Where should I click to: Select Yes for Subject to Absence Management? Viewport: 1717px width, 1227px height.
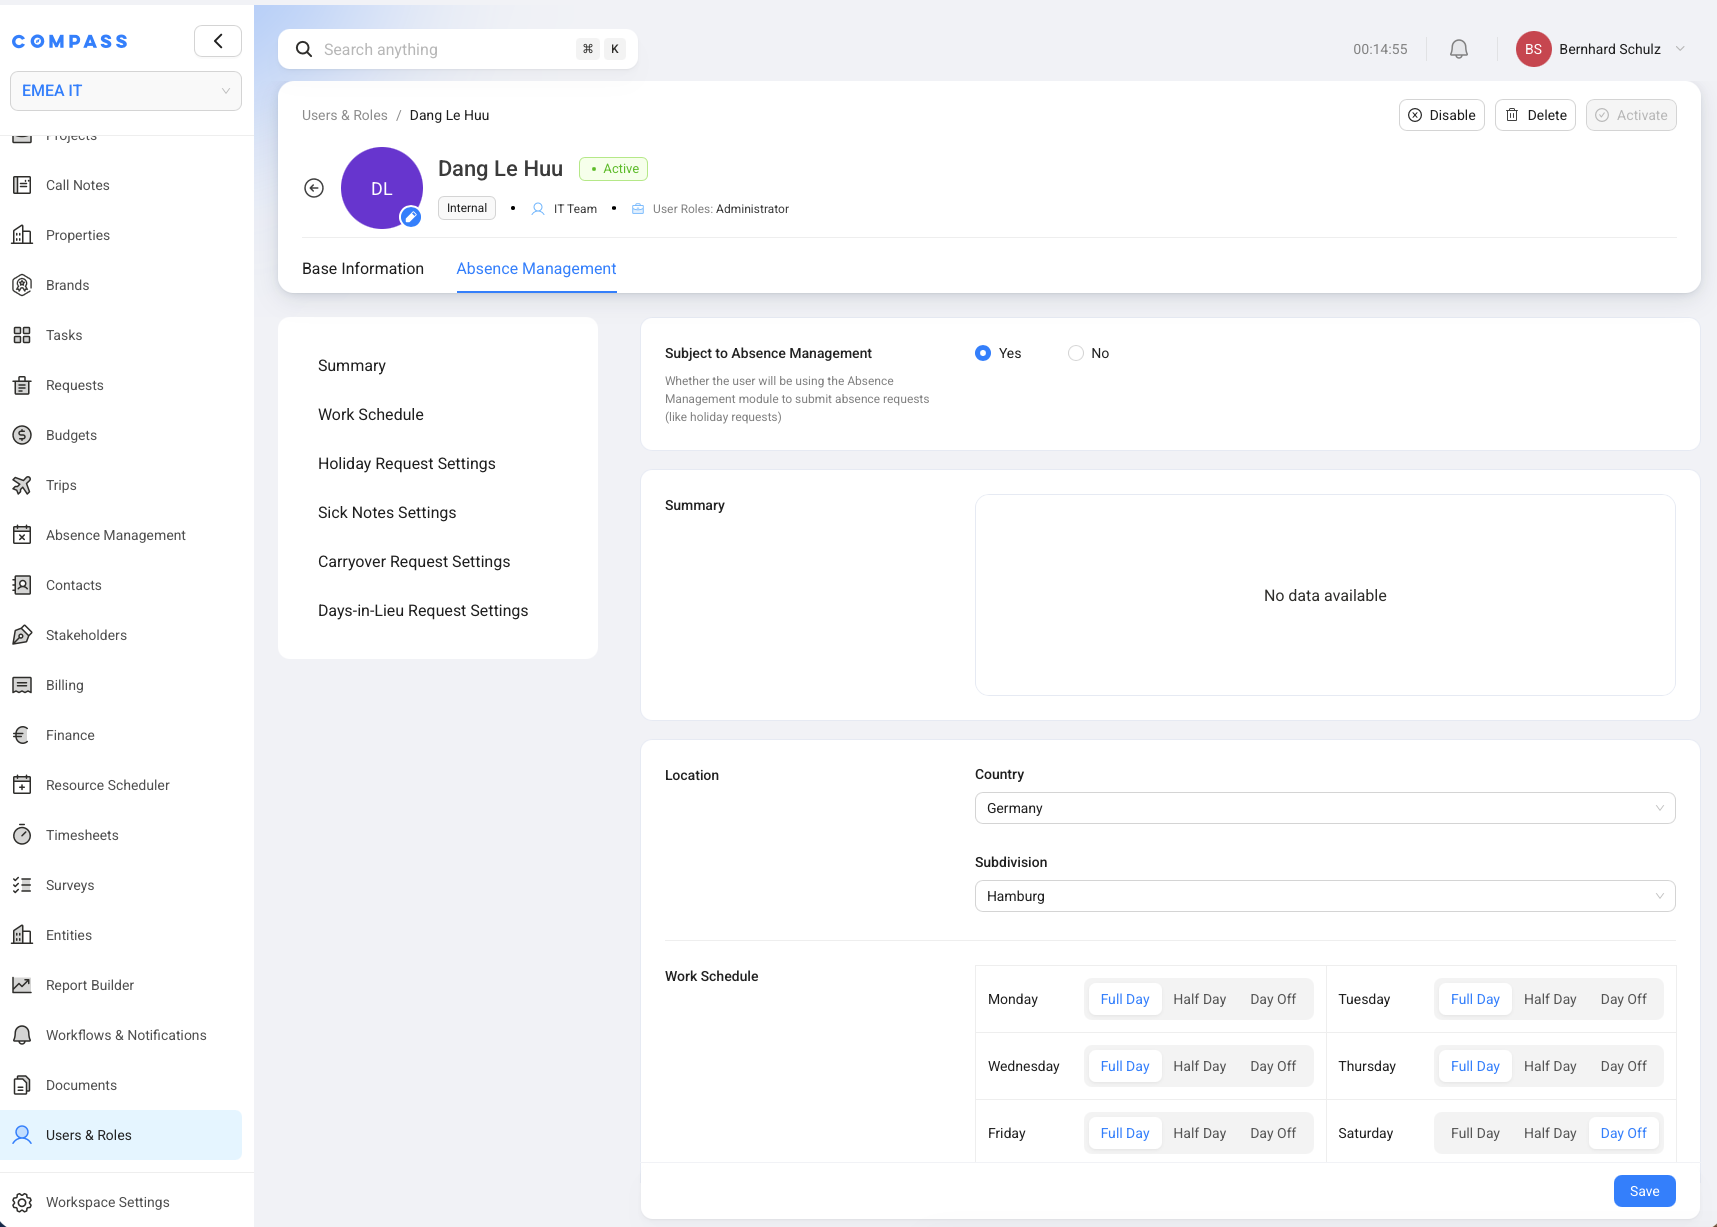tap(983, 353)
